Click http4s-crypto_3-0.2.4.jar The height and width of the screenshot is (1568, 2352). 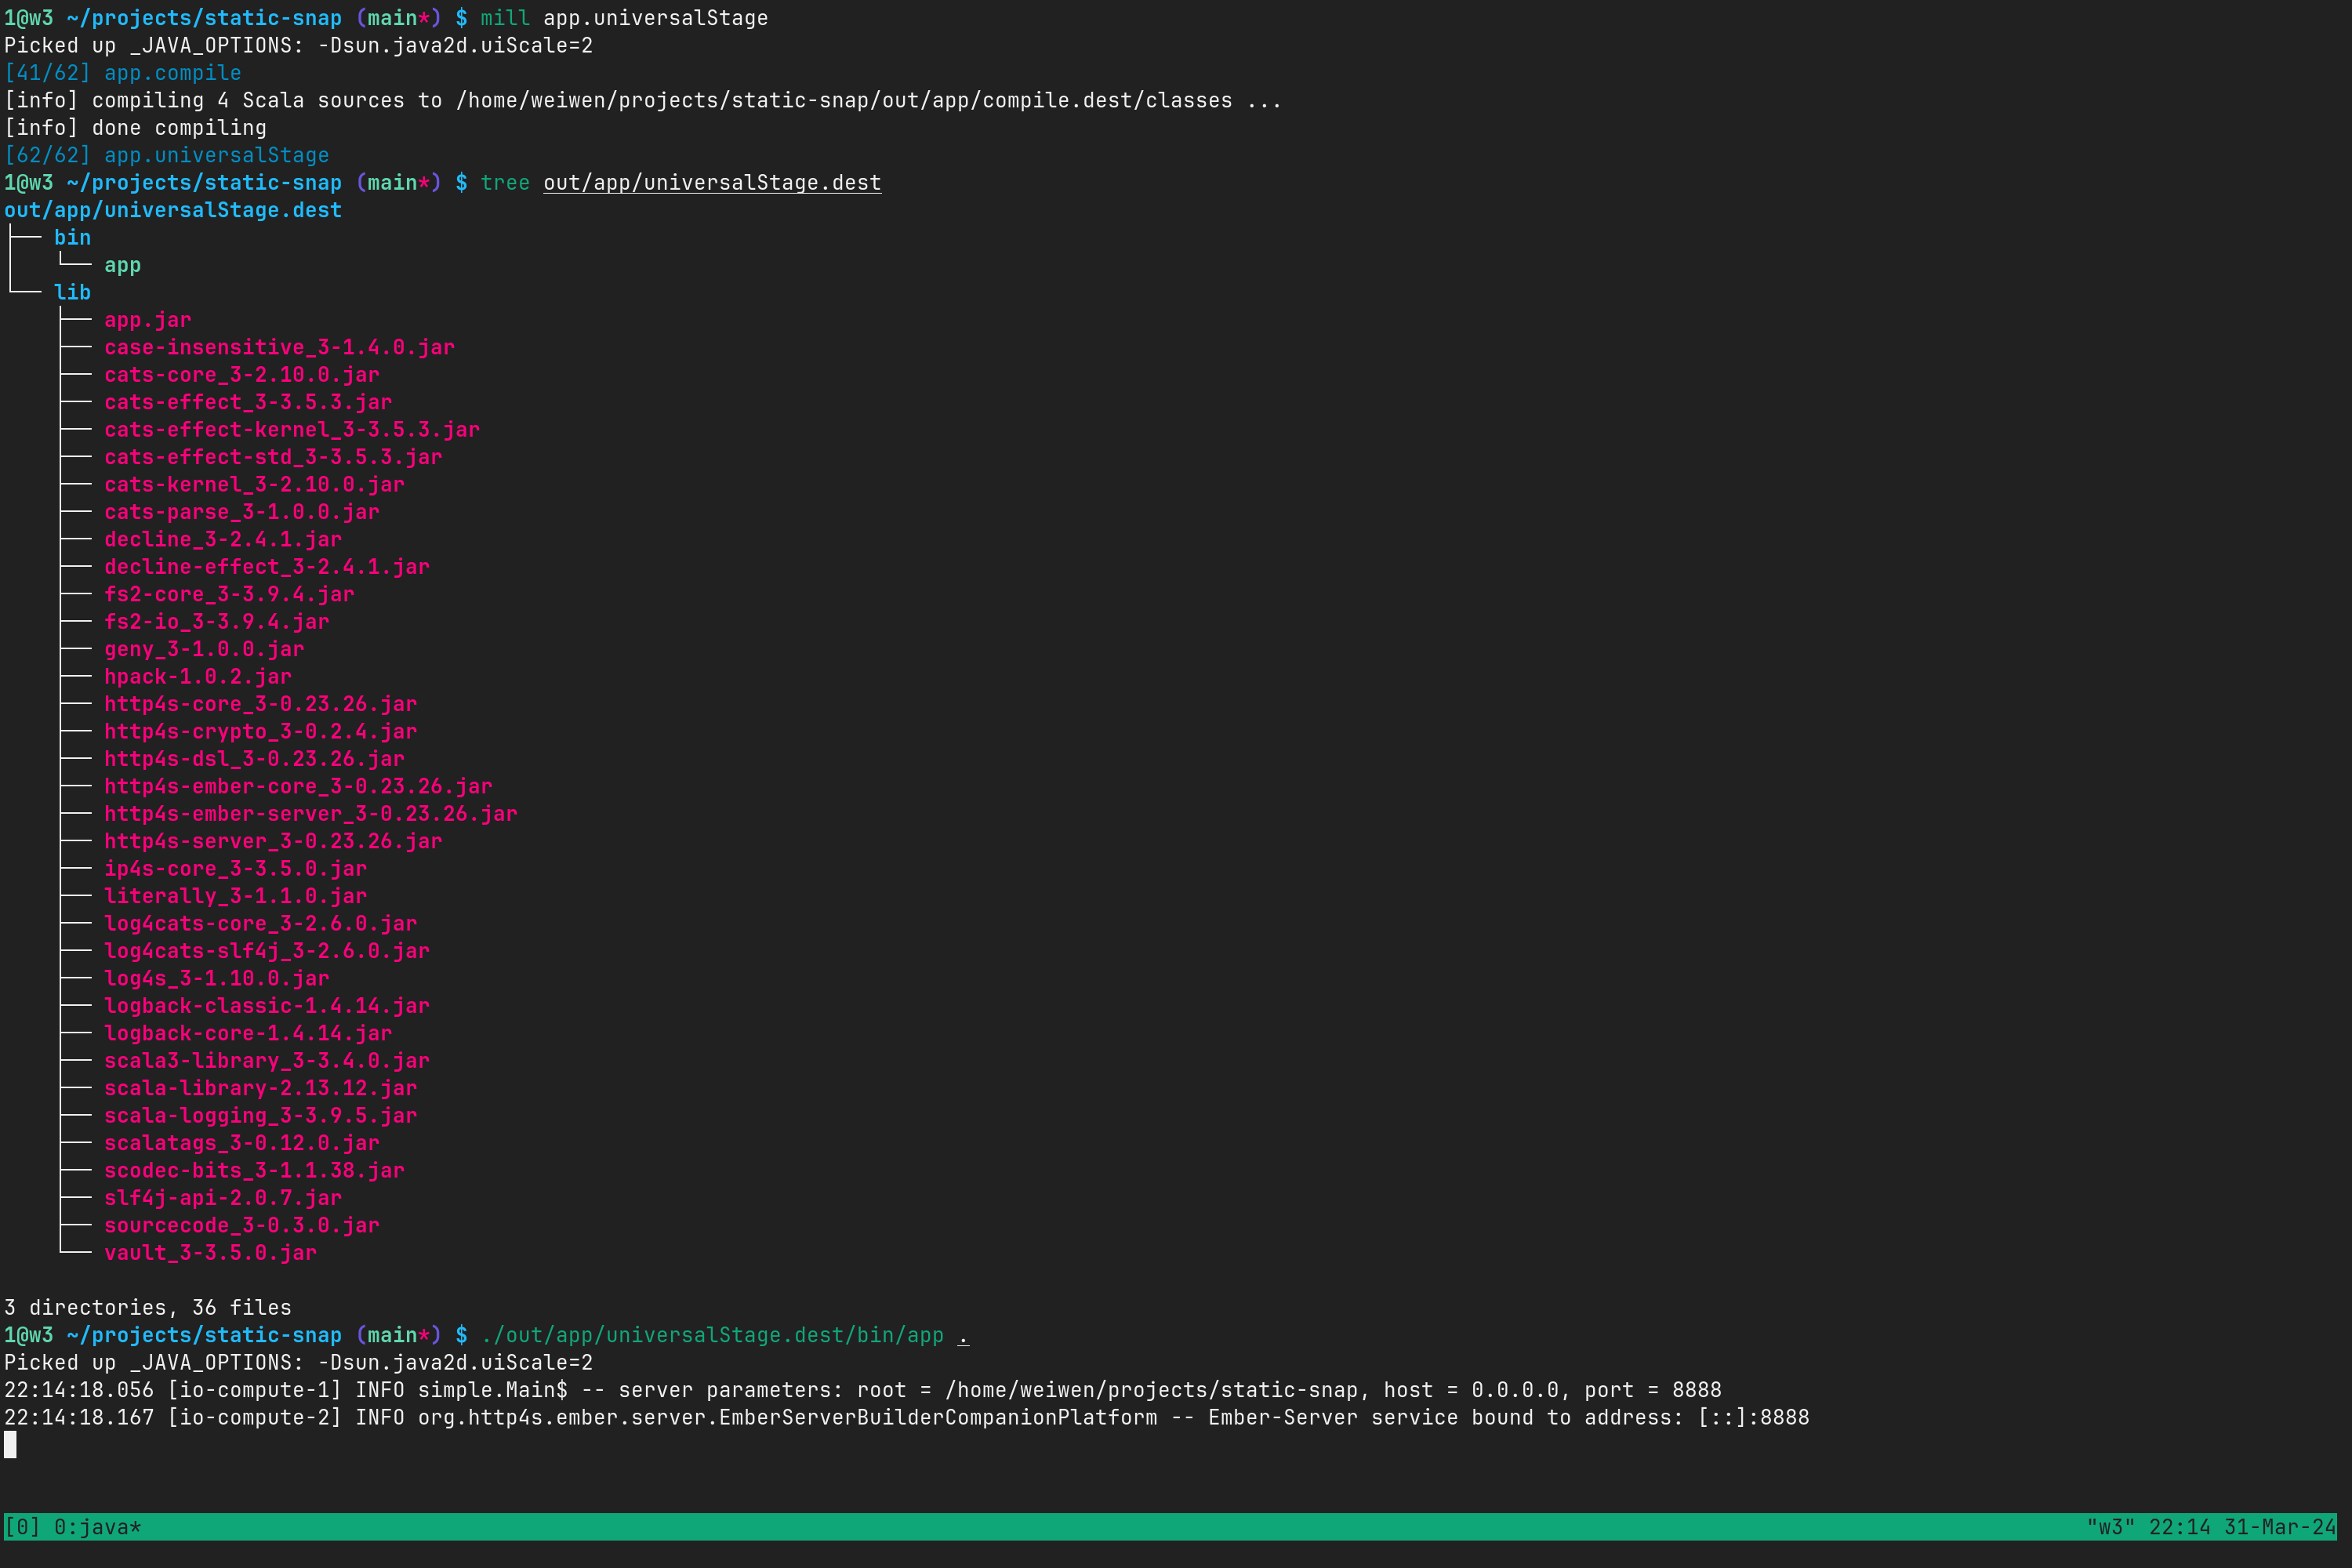pyautogui.click(x=261, y=732)
